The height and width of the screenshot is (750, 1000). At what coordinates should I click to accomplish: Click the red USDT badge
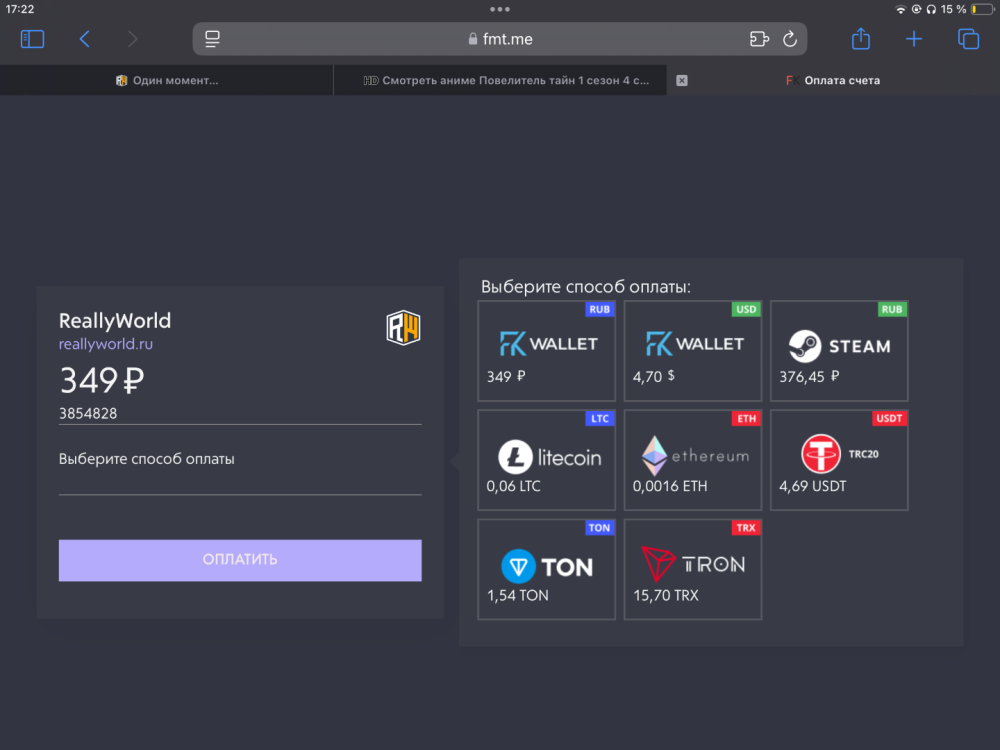point(889,418)
